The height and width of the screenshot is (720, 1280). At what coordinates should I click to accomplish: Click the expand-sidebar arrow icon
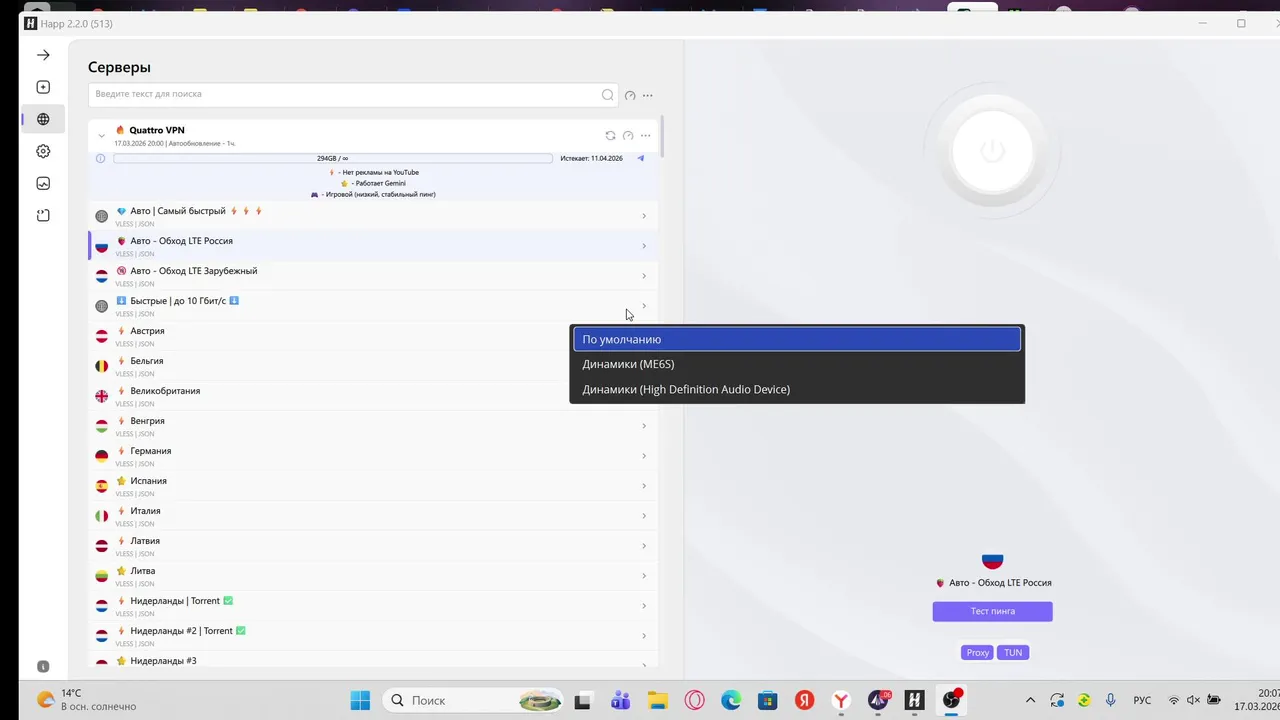pos(43,55)
